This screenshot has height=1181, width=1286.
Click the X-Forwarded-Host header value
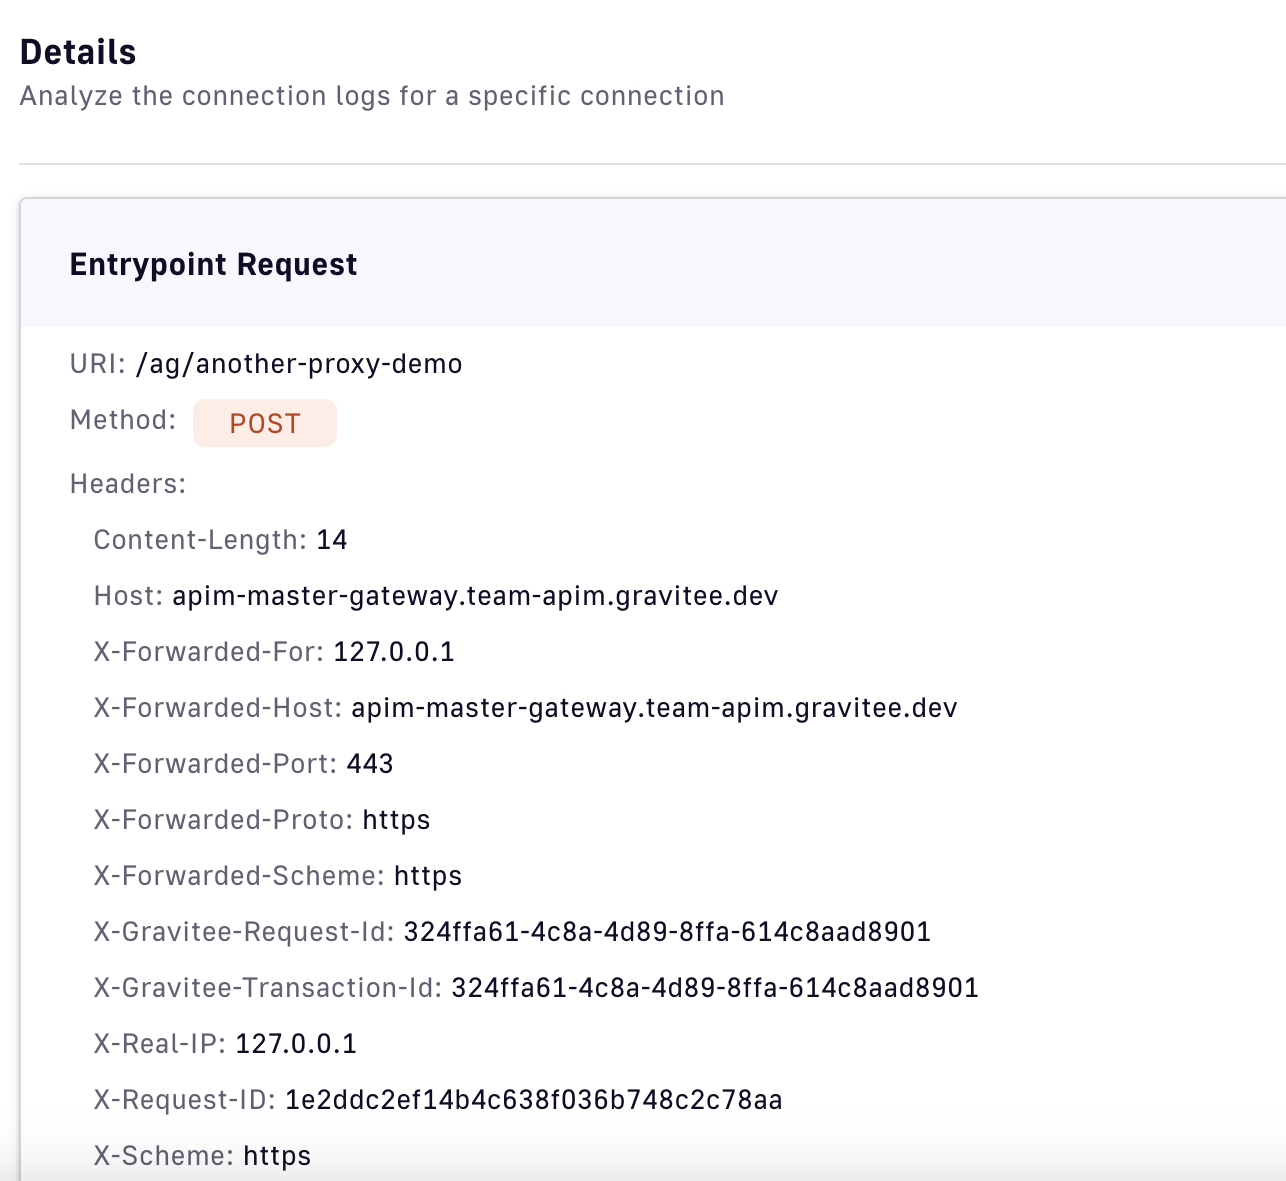tap(654, 708)
